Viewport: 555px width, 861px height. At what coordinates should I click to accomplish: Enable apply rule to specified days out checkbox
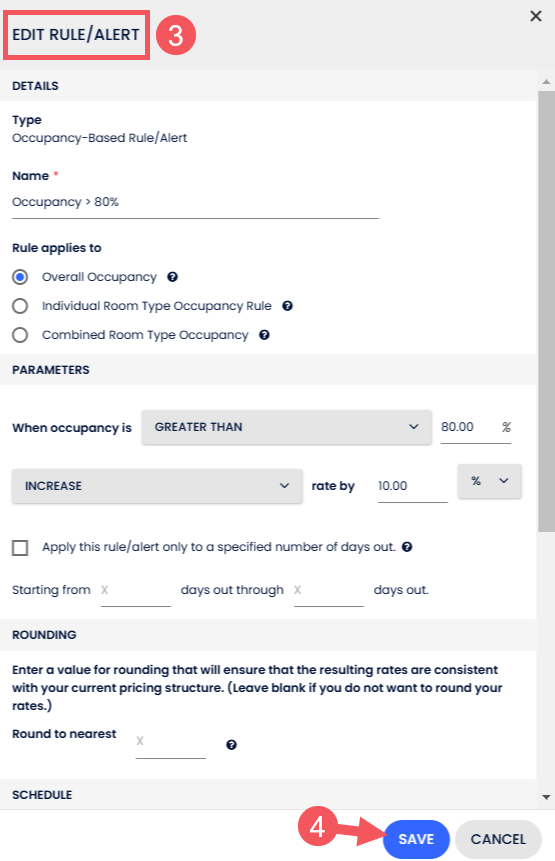coord(20,547)
